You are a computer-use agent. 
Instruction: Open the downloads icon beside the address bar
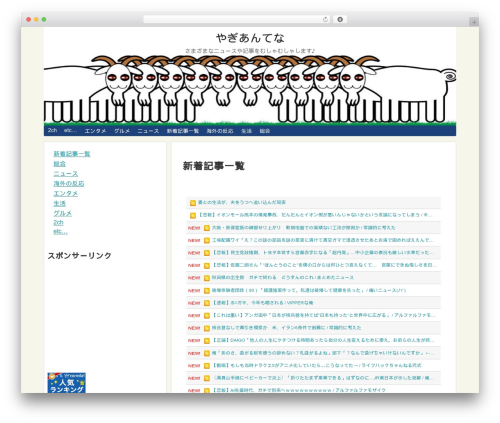click(x=340, y=19)
